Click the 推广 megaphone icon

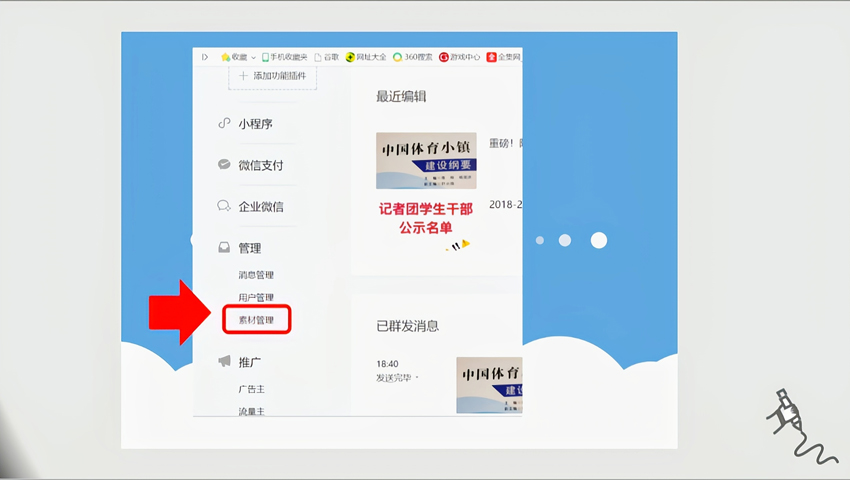[x=224, y=361]
